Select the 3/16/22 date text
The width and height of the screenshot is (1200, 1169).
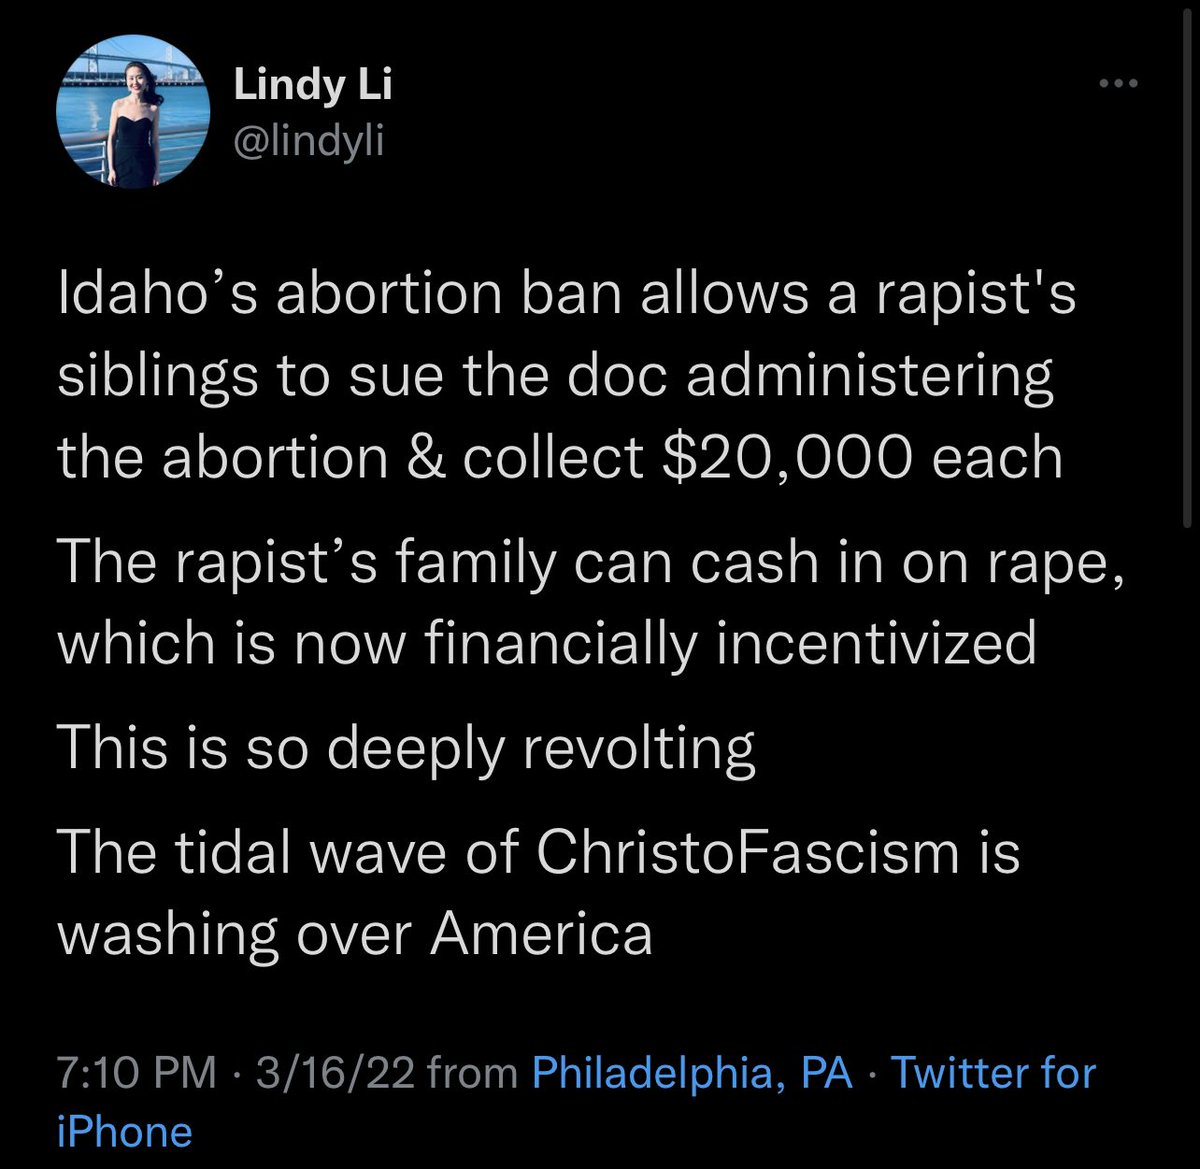click(336, 1073)
